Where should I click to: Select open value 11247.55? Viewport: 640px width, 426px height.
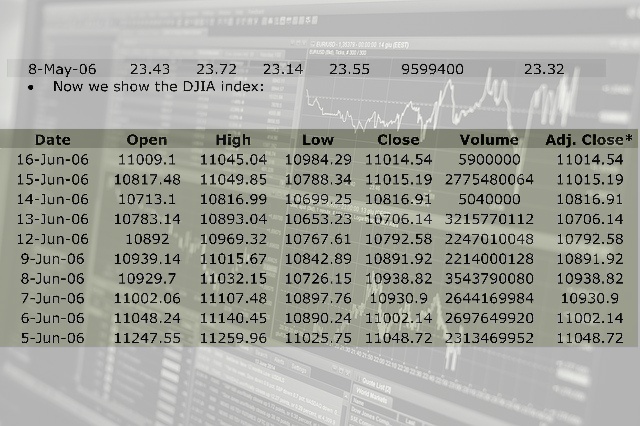tap(147, 339)
